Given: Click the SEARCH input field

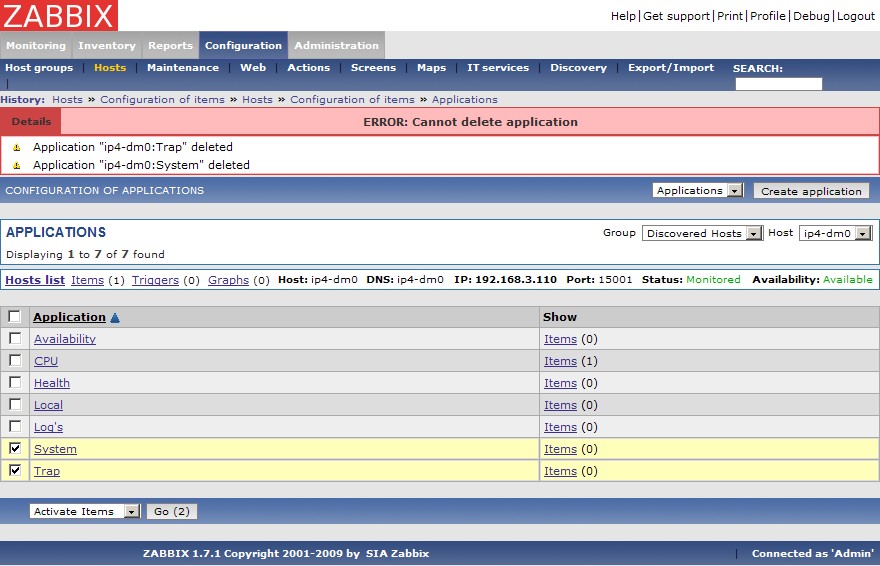Looking at the screenshot, I should (778, 84).
